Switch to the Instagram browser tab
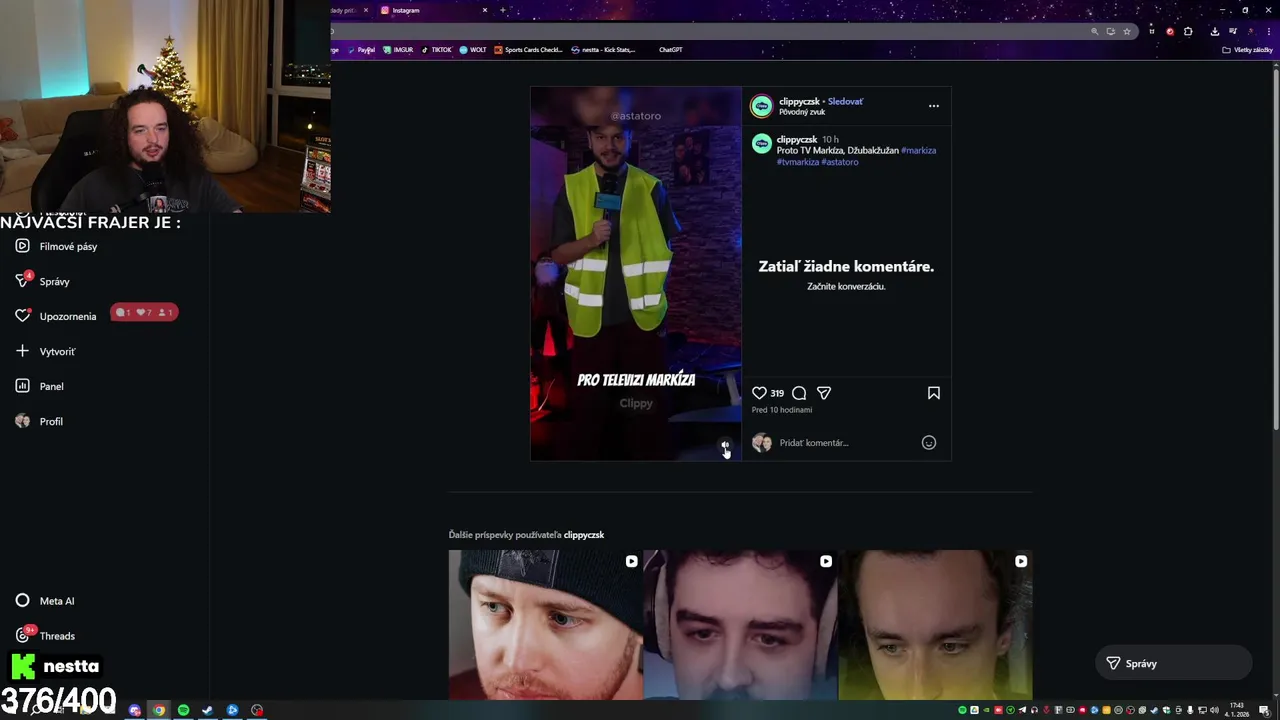Viewport: 1280px width, 720px height. point(430,10)
